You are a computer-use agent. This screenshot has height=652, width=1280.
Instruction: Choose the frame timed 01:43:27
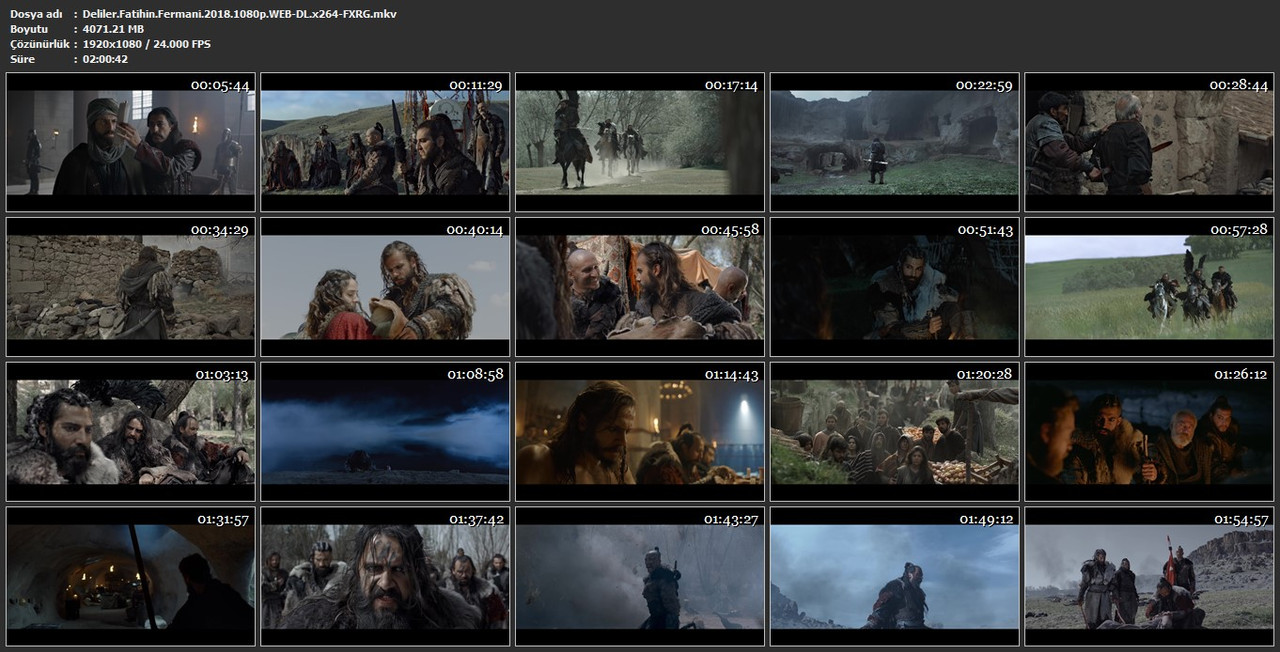pyautogui.click(x=640, y=577)
